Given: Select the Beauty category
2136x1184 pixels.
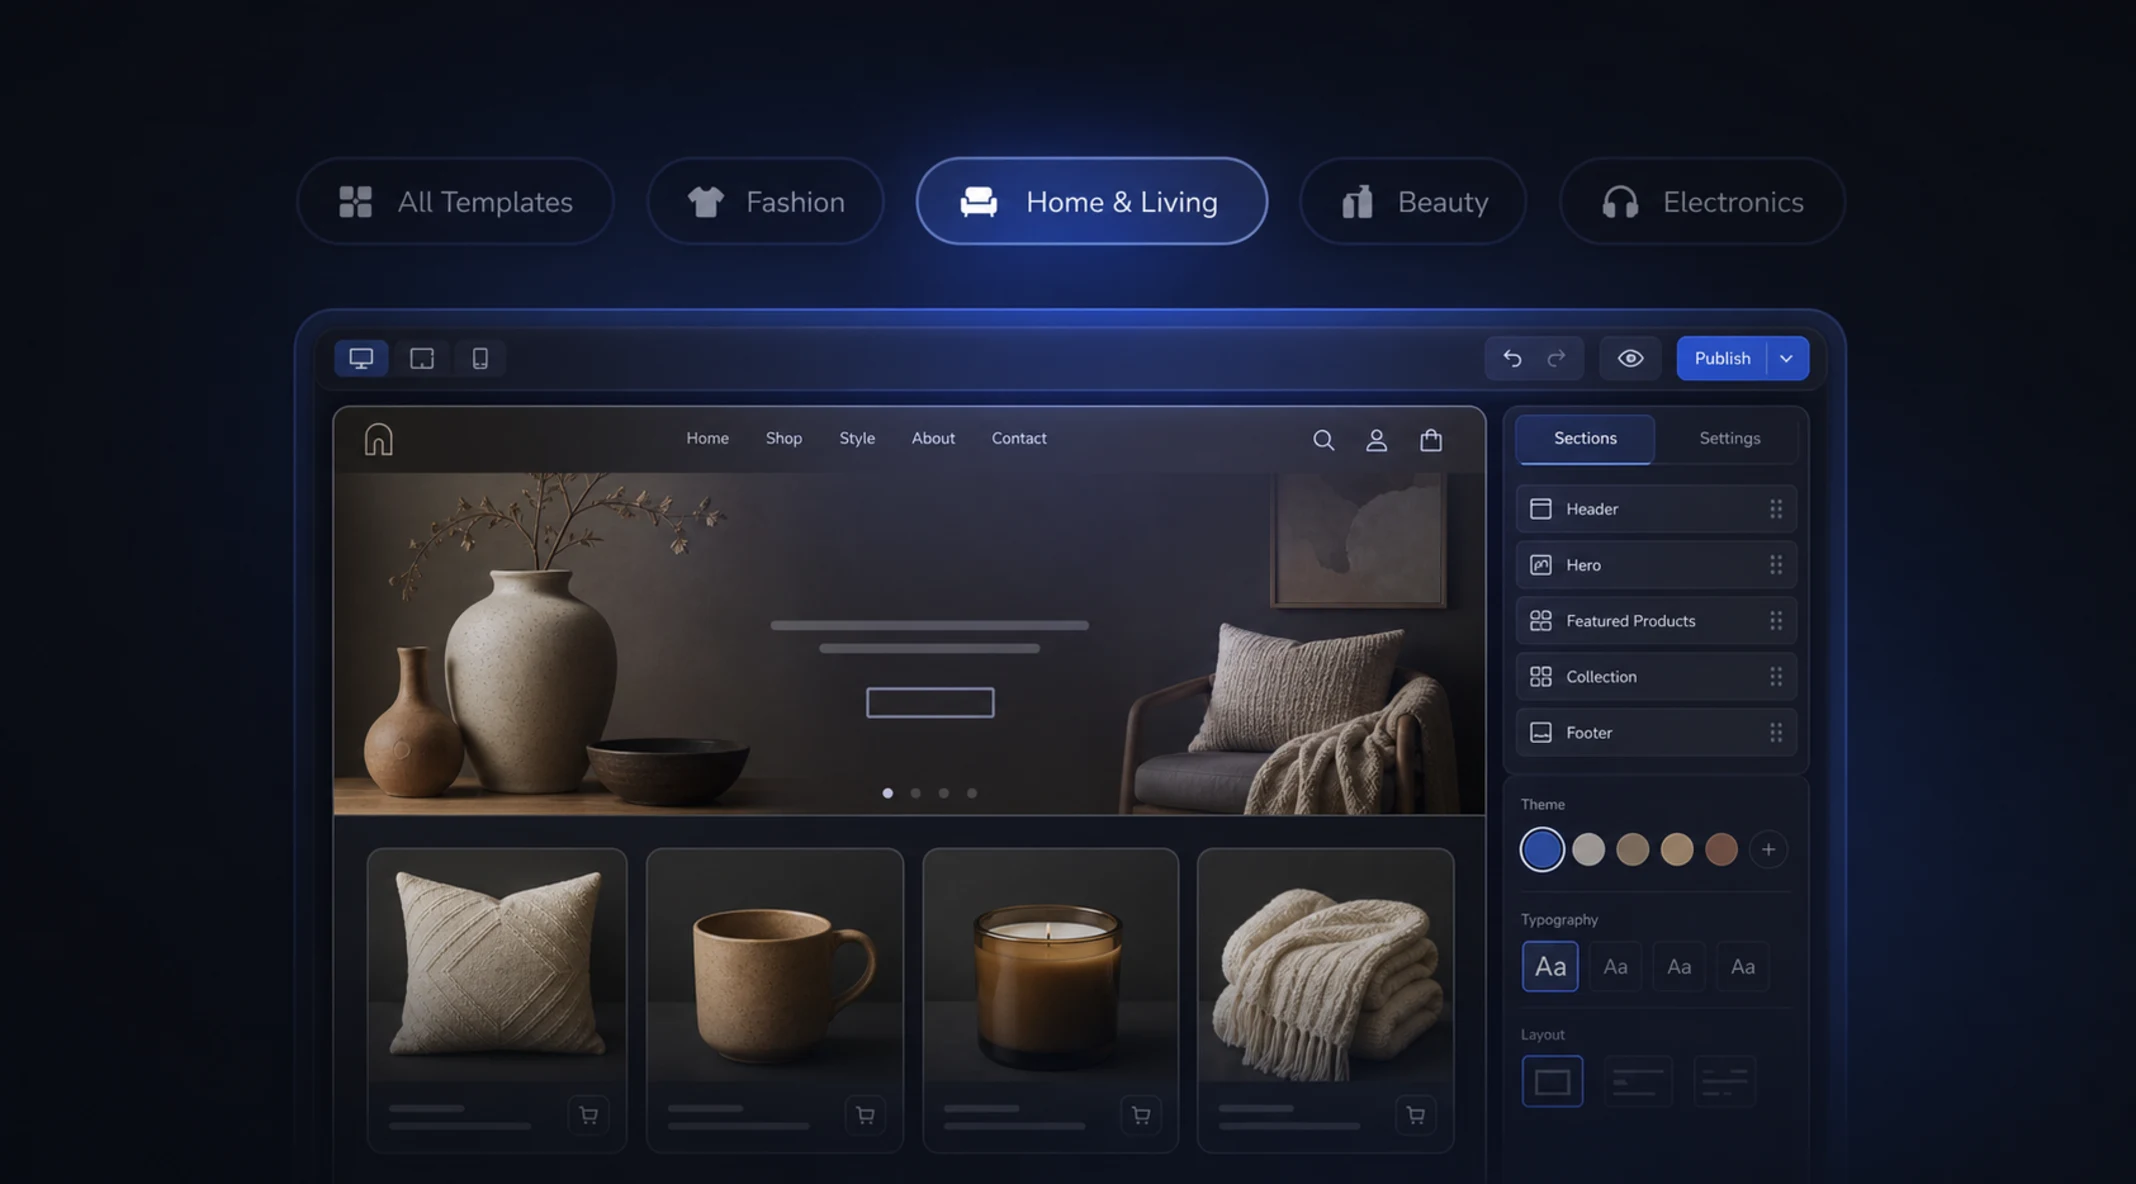Looking at the screenshot, I should pos(1413,201).
